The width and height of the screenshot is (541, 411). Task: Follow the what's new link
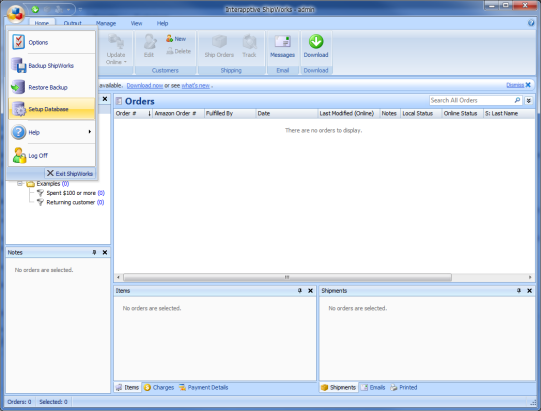(196, 85)
